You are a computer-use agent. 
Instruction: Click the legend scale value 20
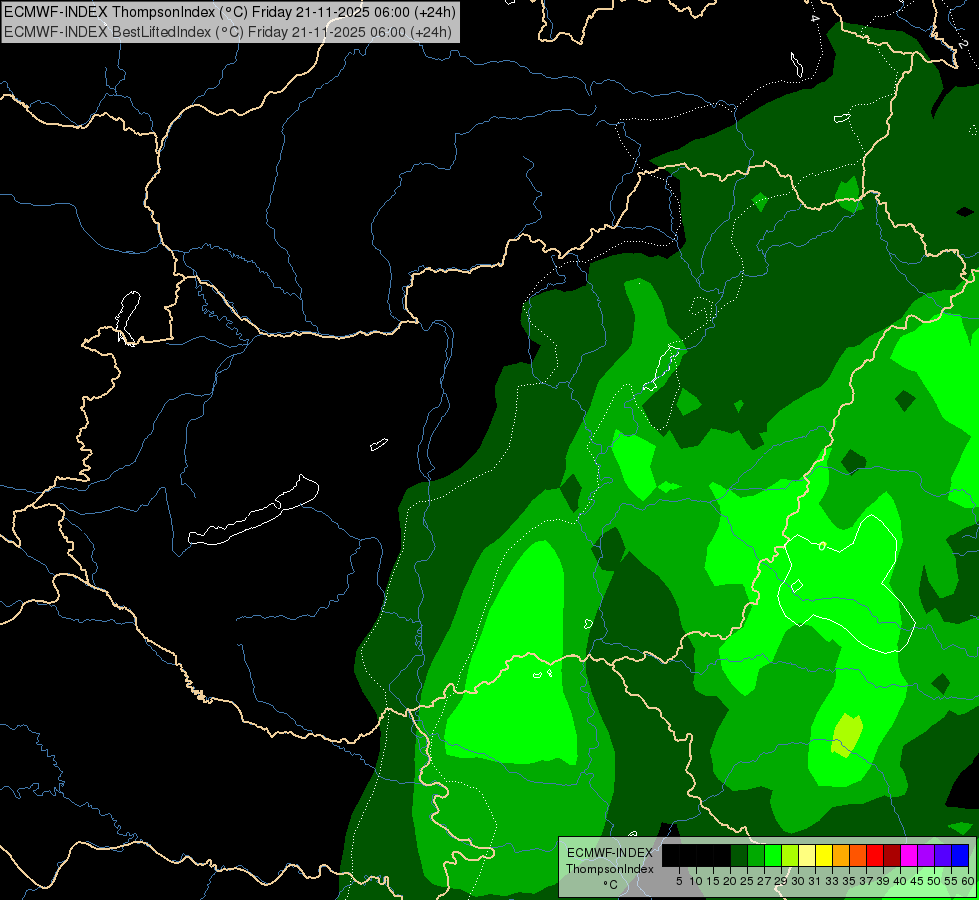coord(730,881)
